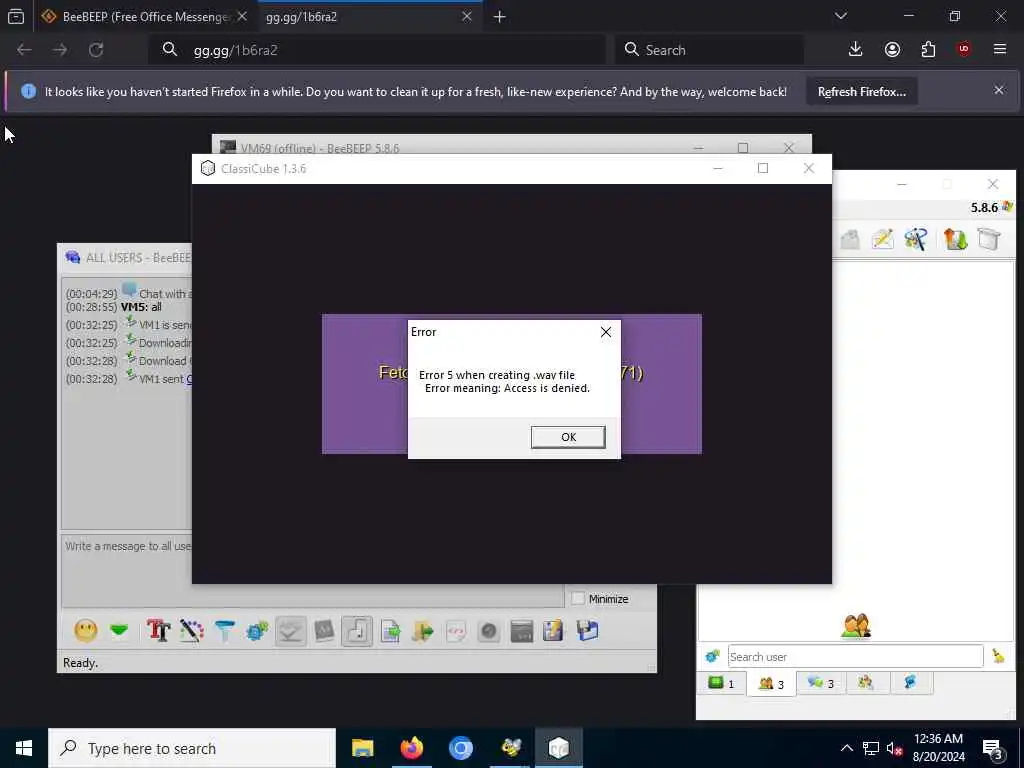Screen dimensions: 1024x768
Task: Open File Explorer from taskbar
Action: click(x=362, y=748)
